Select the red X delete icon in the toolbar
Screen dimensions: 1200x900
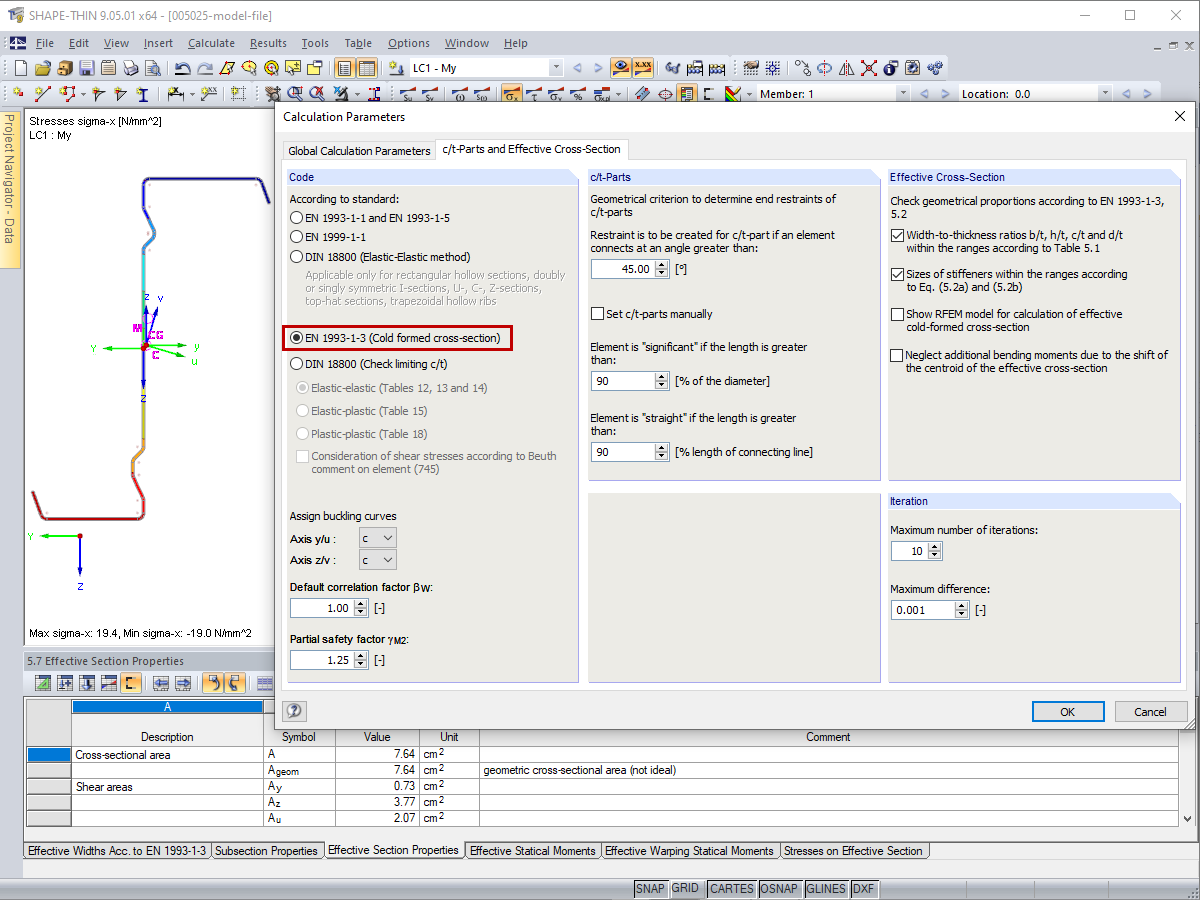click(x=868, y=68)
